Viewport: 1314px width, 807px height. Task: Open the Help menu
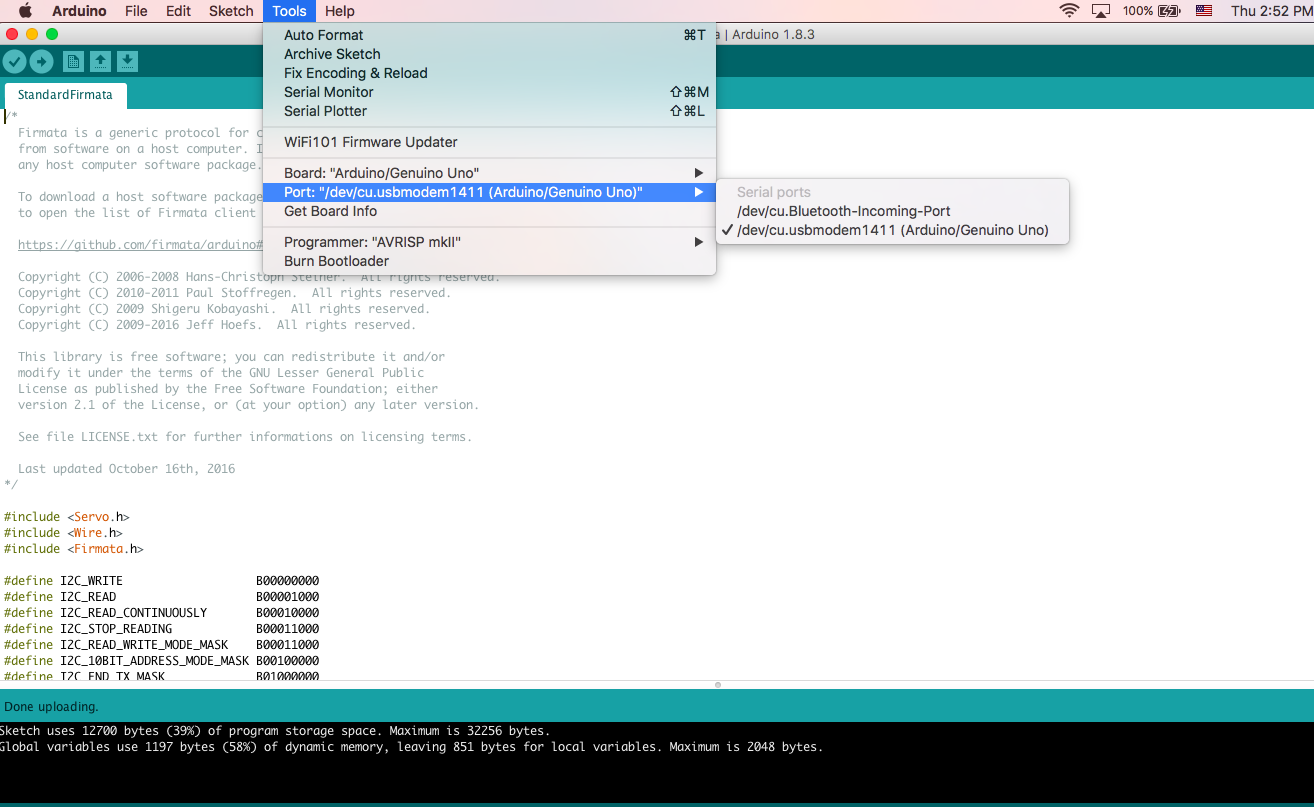[x=340, y=11]
